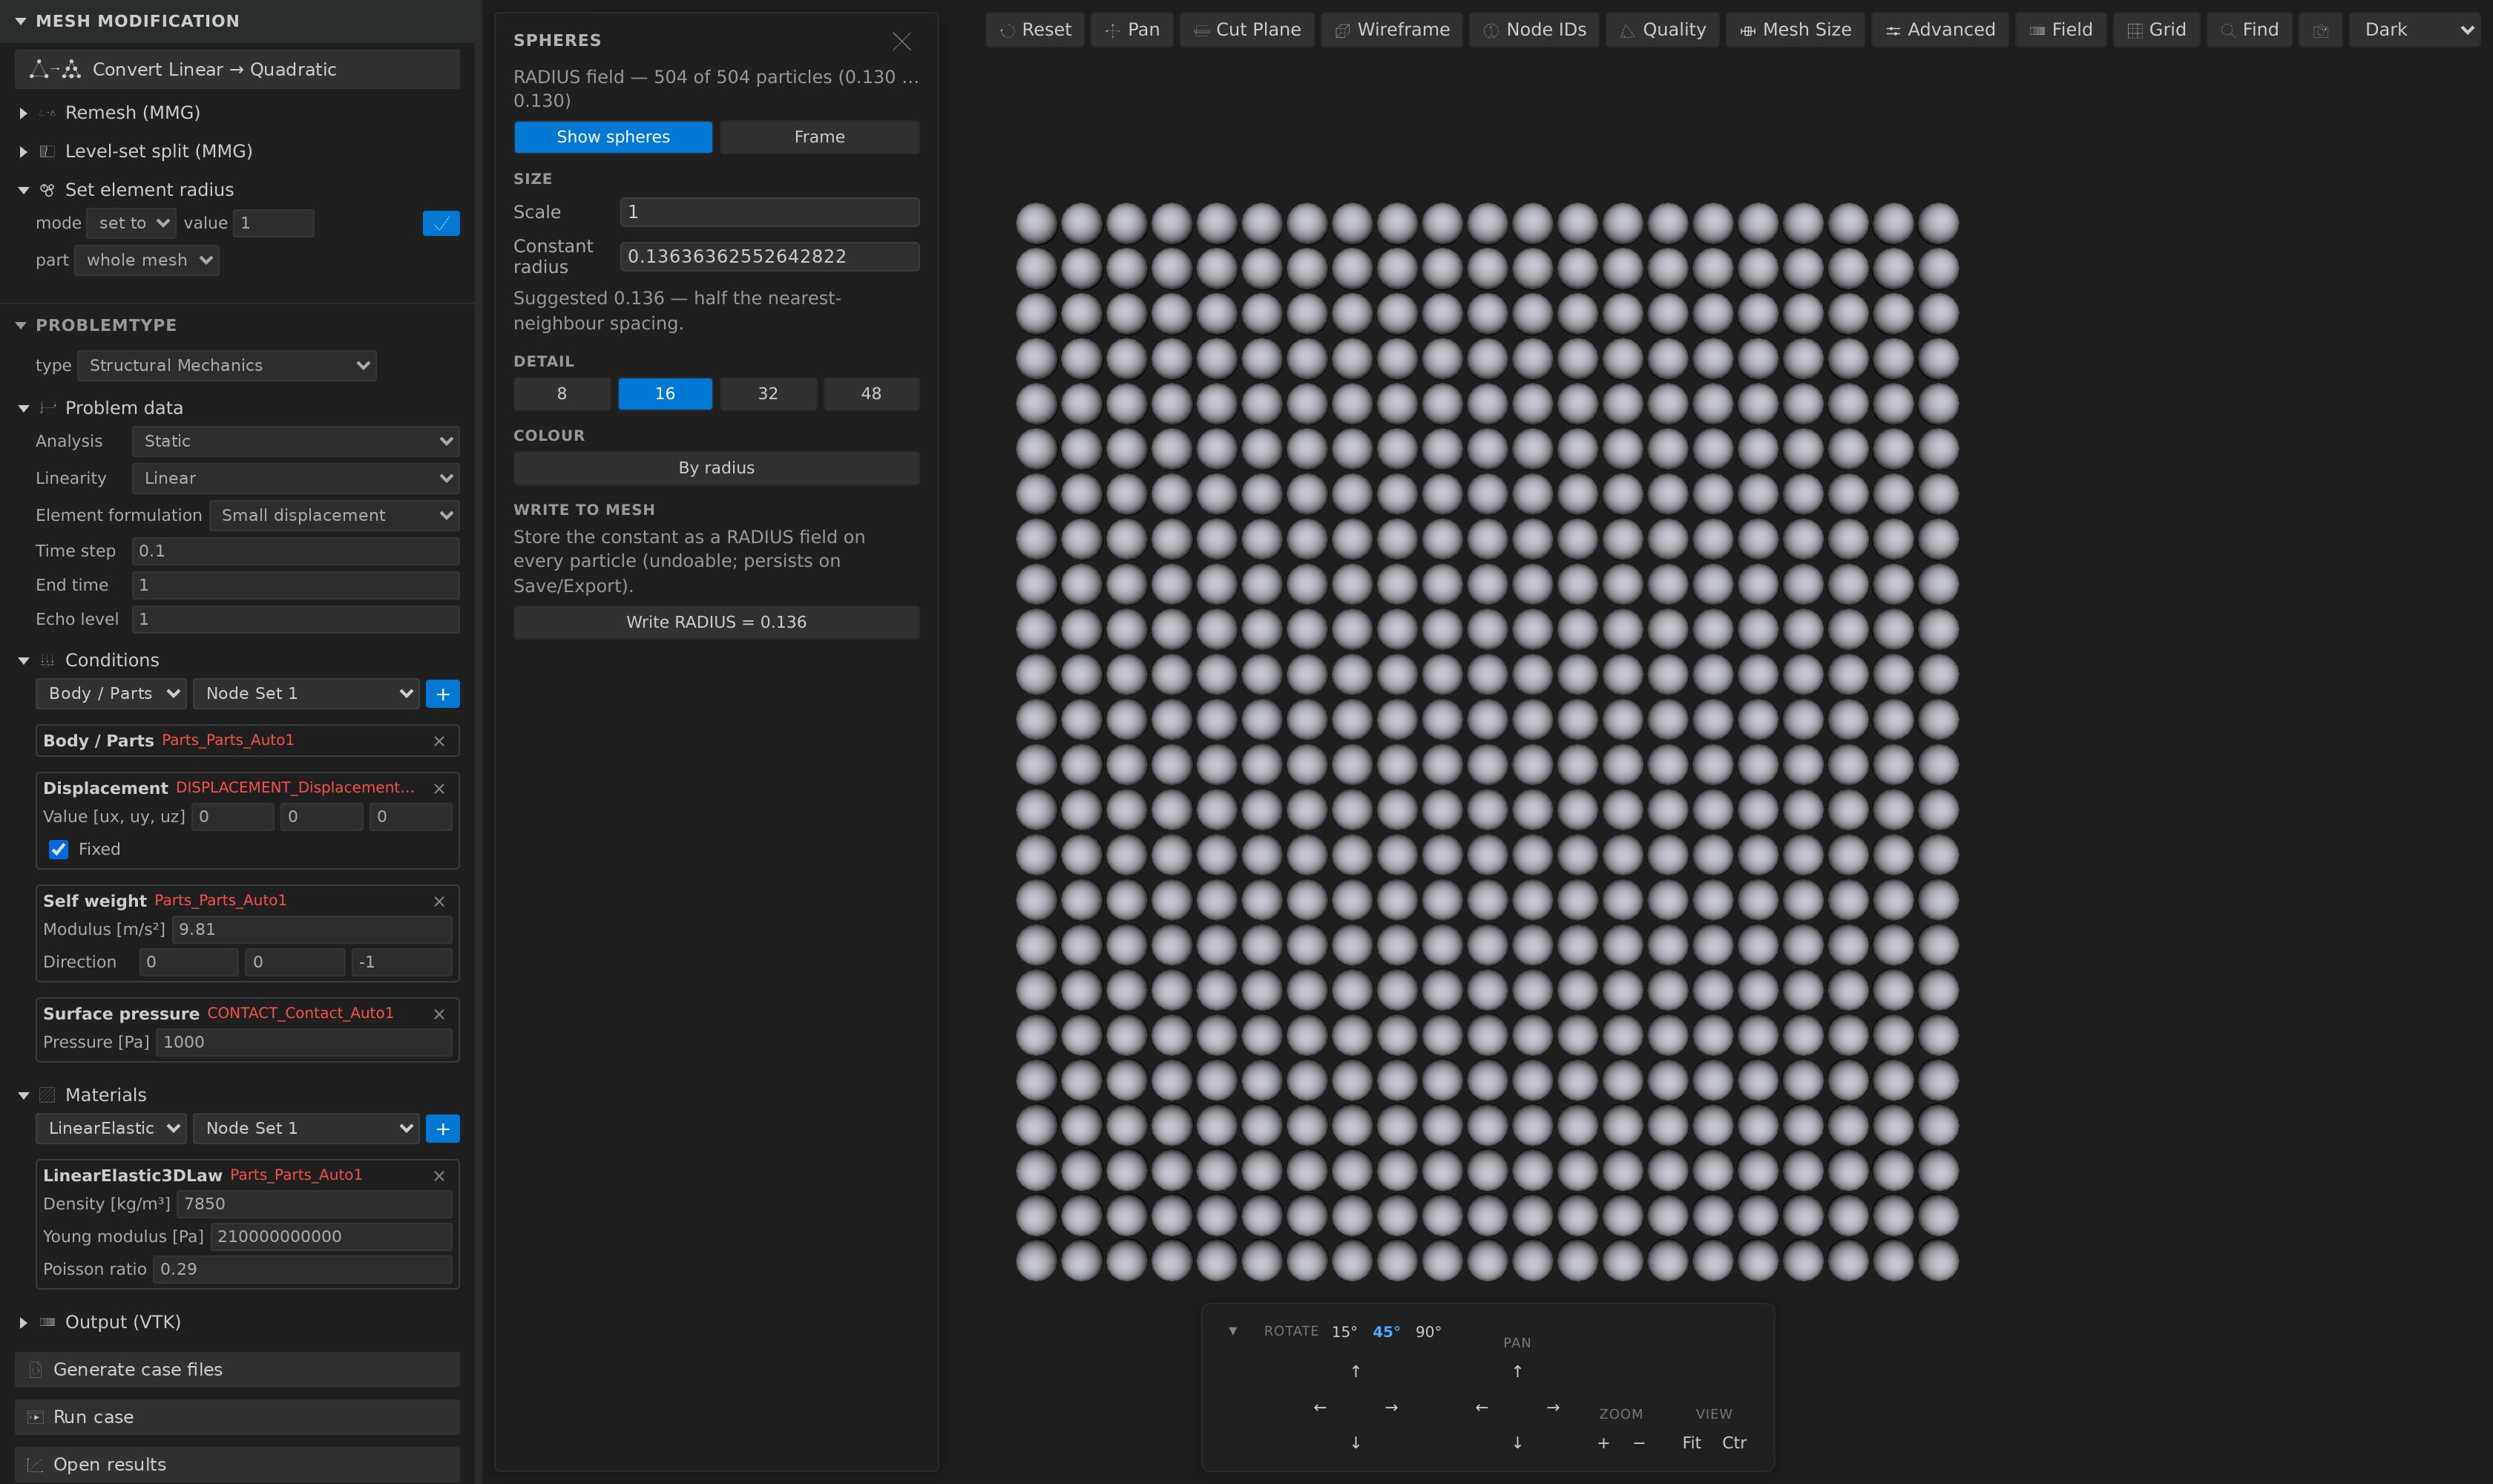Open the problem type dropdown
The height and width of the screenshot is (1484, 2493).
227,366
